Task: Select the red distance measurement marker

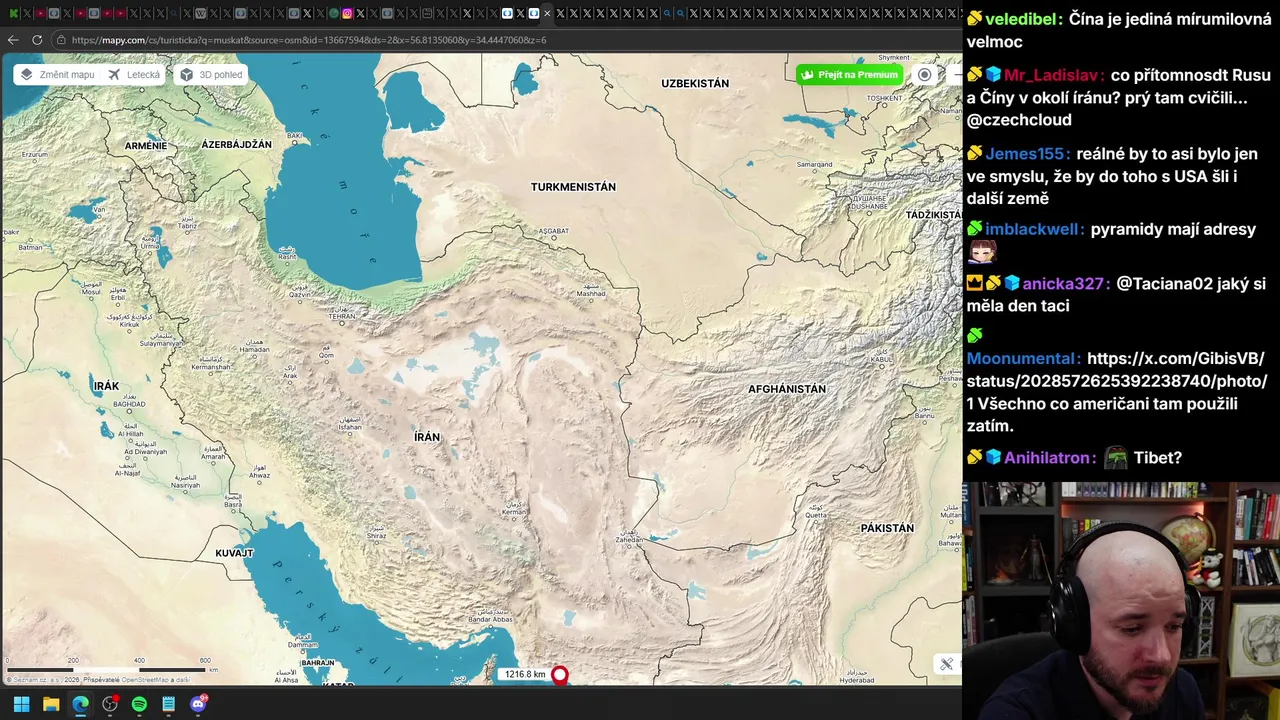Action: [560, 675]
